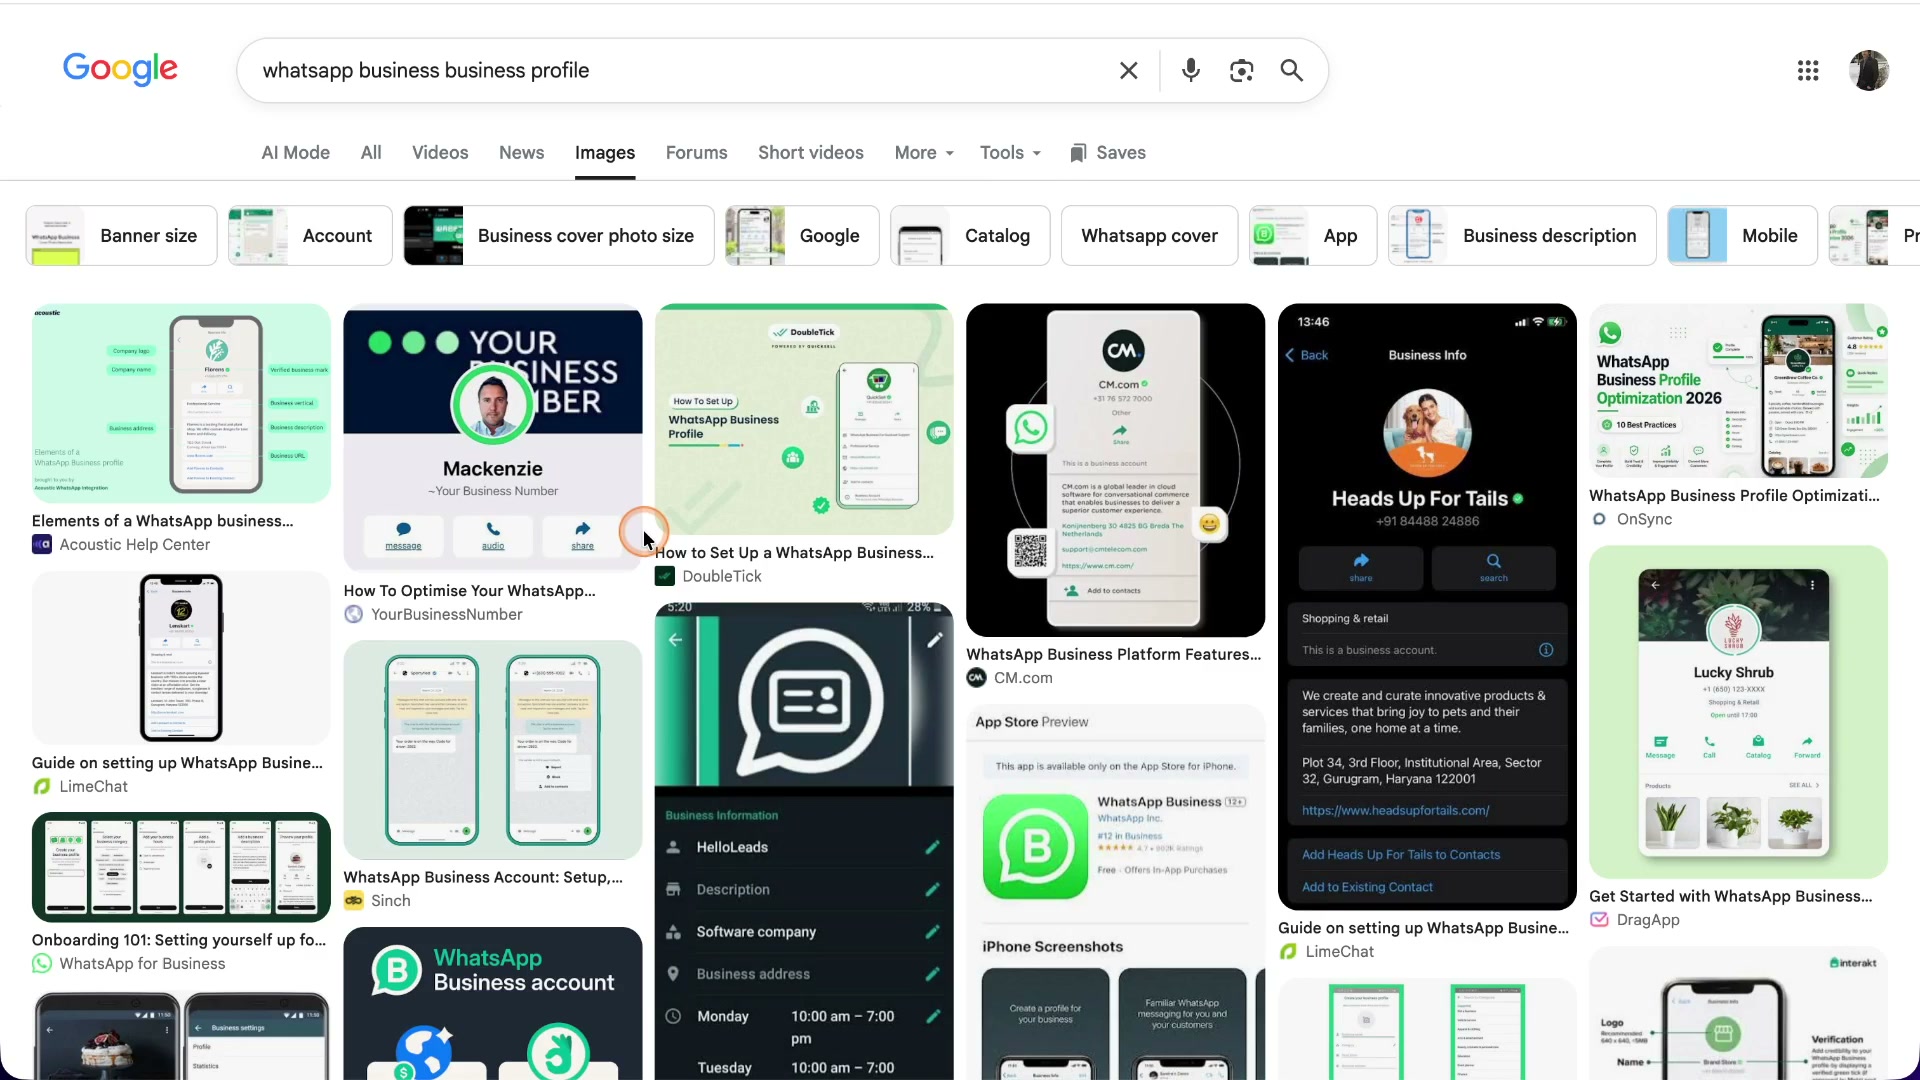Viewport: 1920px width, 1080px height.
Task: Open 'WhatsApp Business Platform Features...' link
Action: tap(1113, 655)
